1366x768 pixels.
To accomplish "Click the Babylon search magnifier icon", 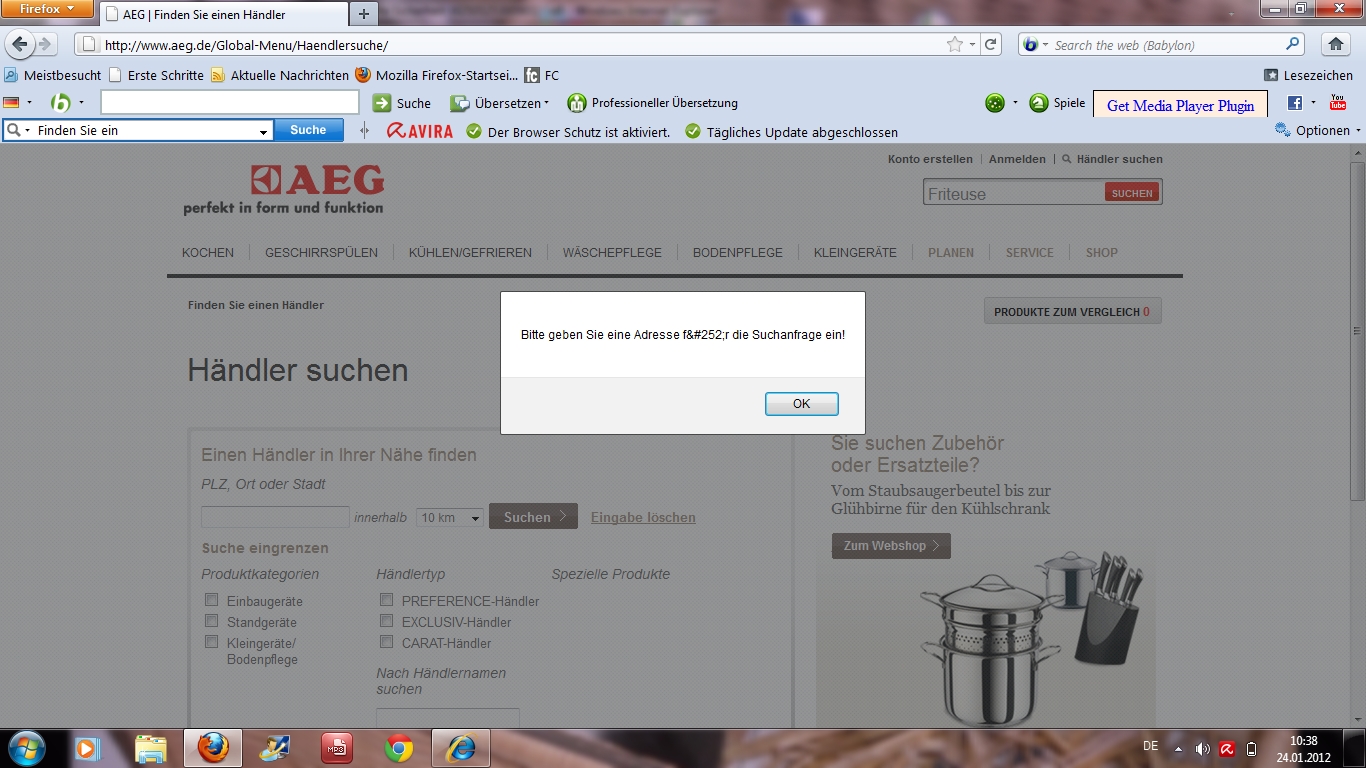I will (x=1293, y=44).
